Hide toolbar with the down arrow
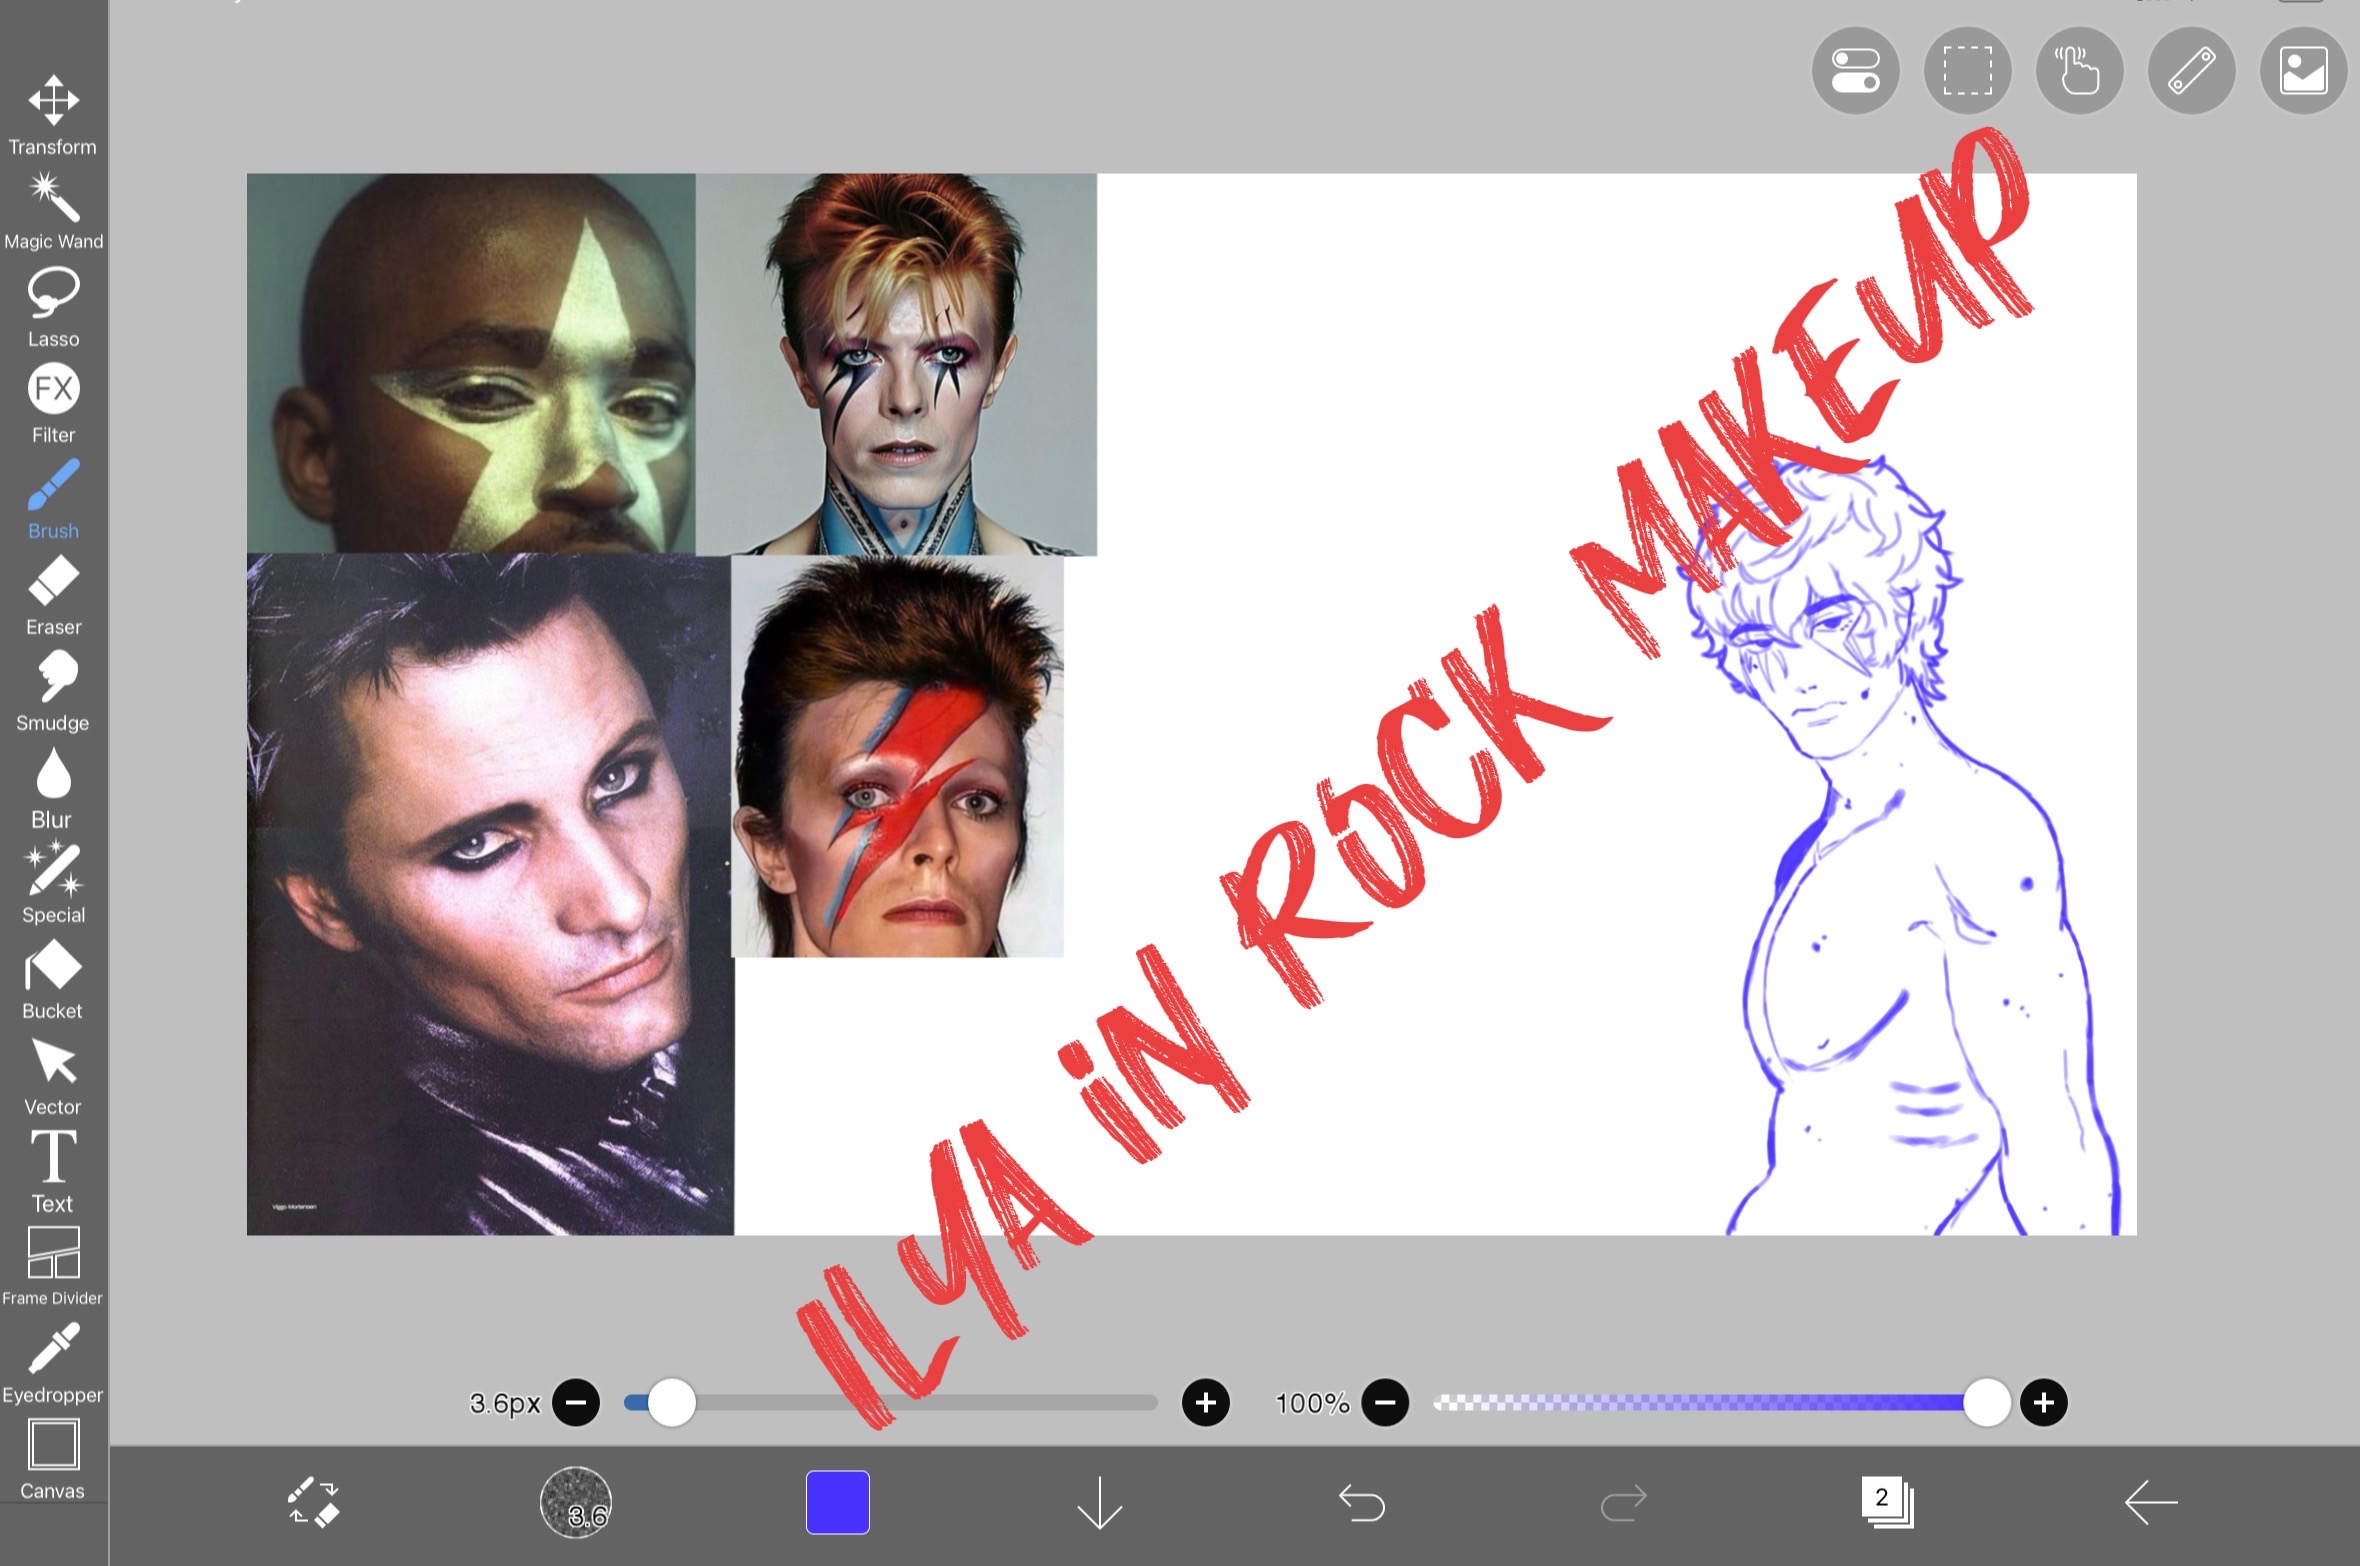The height and width of the screenshot is (1566, 2360). (1100, 1502)
